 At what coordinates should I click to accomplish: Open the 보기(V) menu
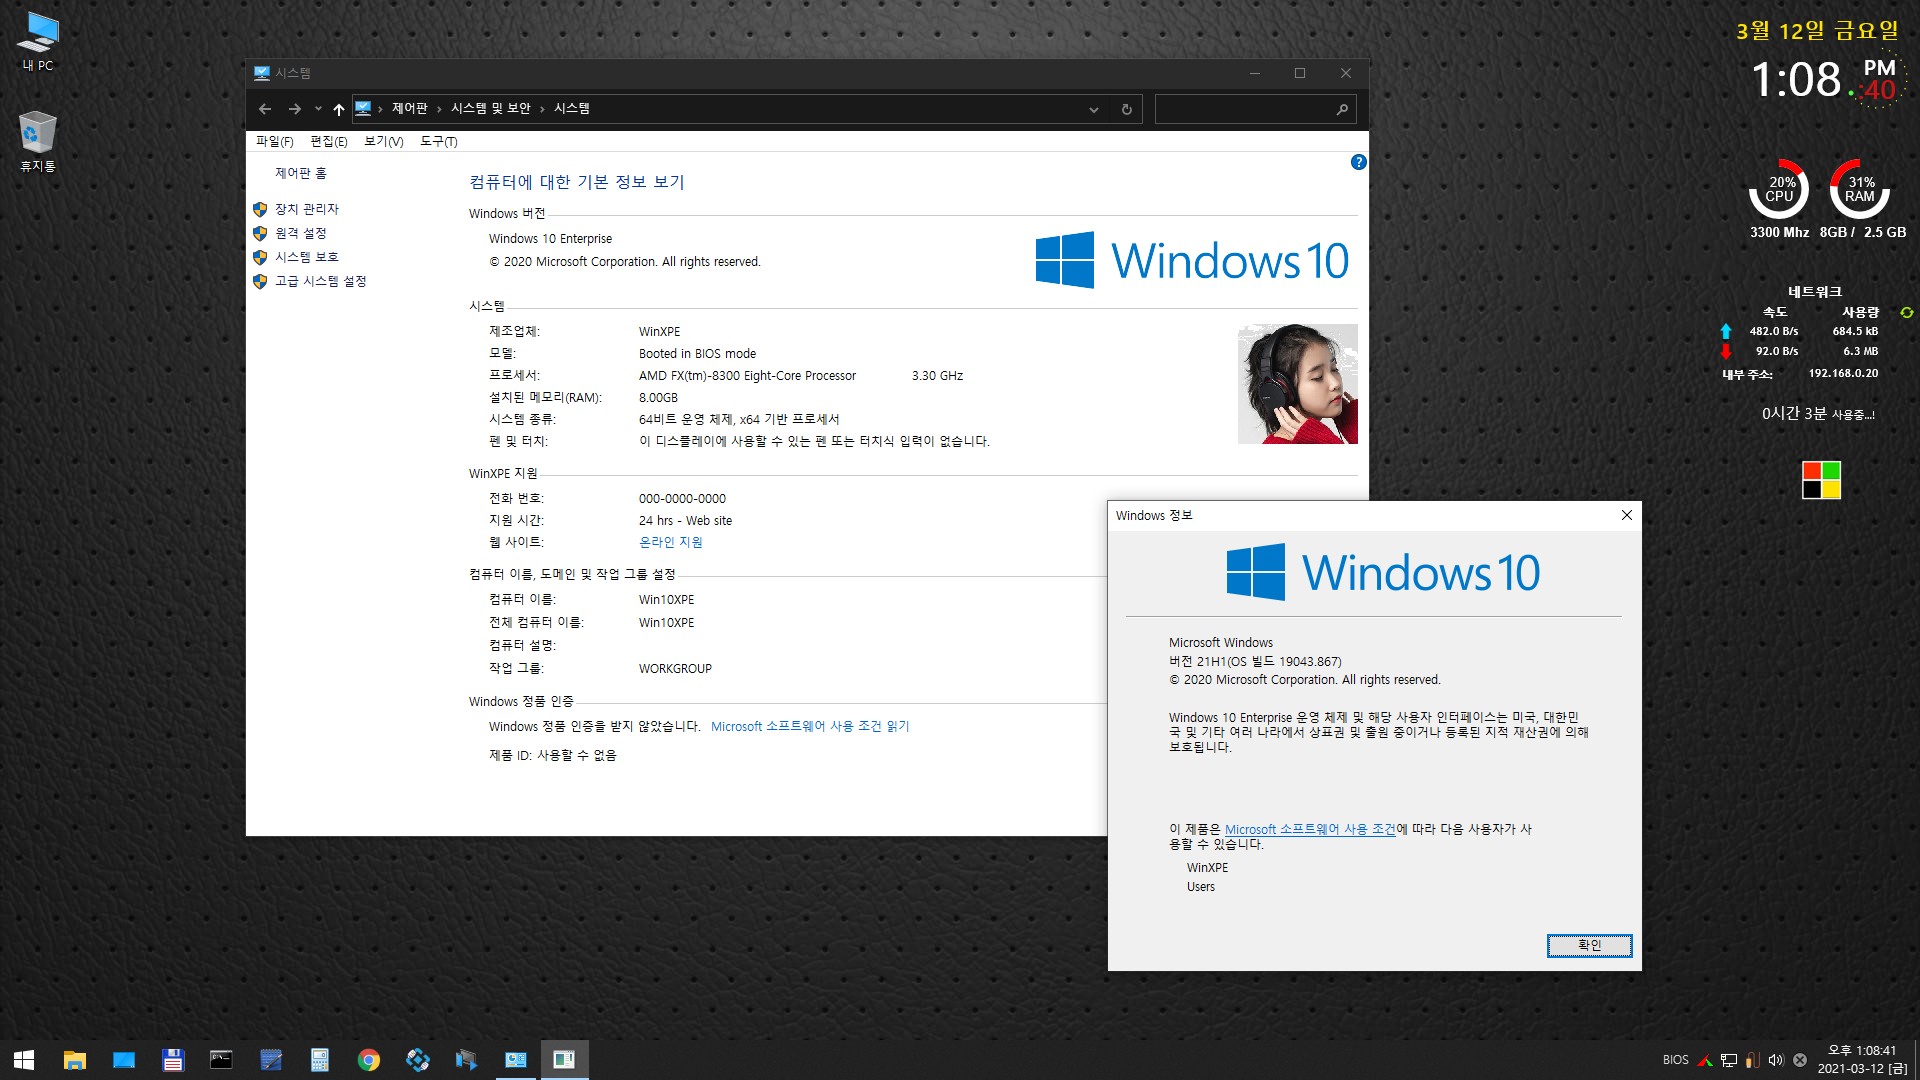point(383,141)
